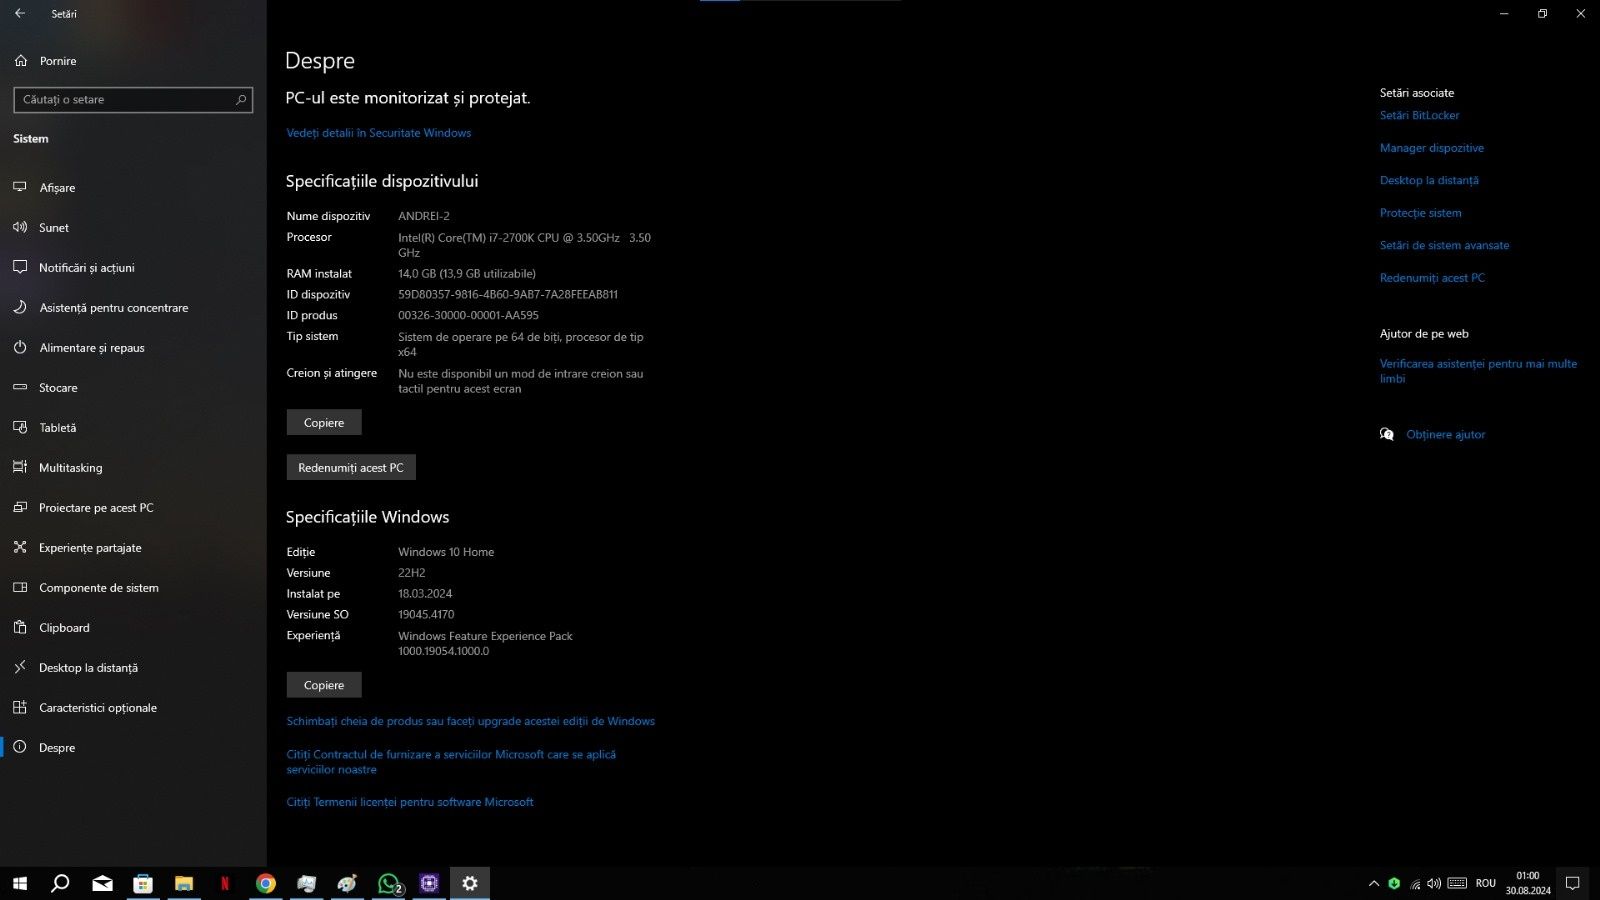The width and height of the screenshot is (1600, 900).
Task: Open the change product key or upgrade link
Action: 470,721
